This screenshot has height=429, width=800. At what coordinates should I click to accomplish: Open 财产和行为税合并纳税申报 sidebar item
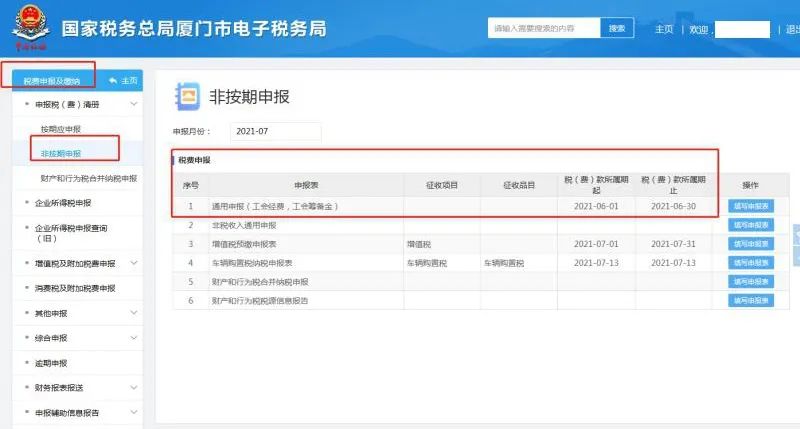(x=89, y=178)
